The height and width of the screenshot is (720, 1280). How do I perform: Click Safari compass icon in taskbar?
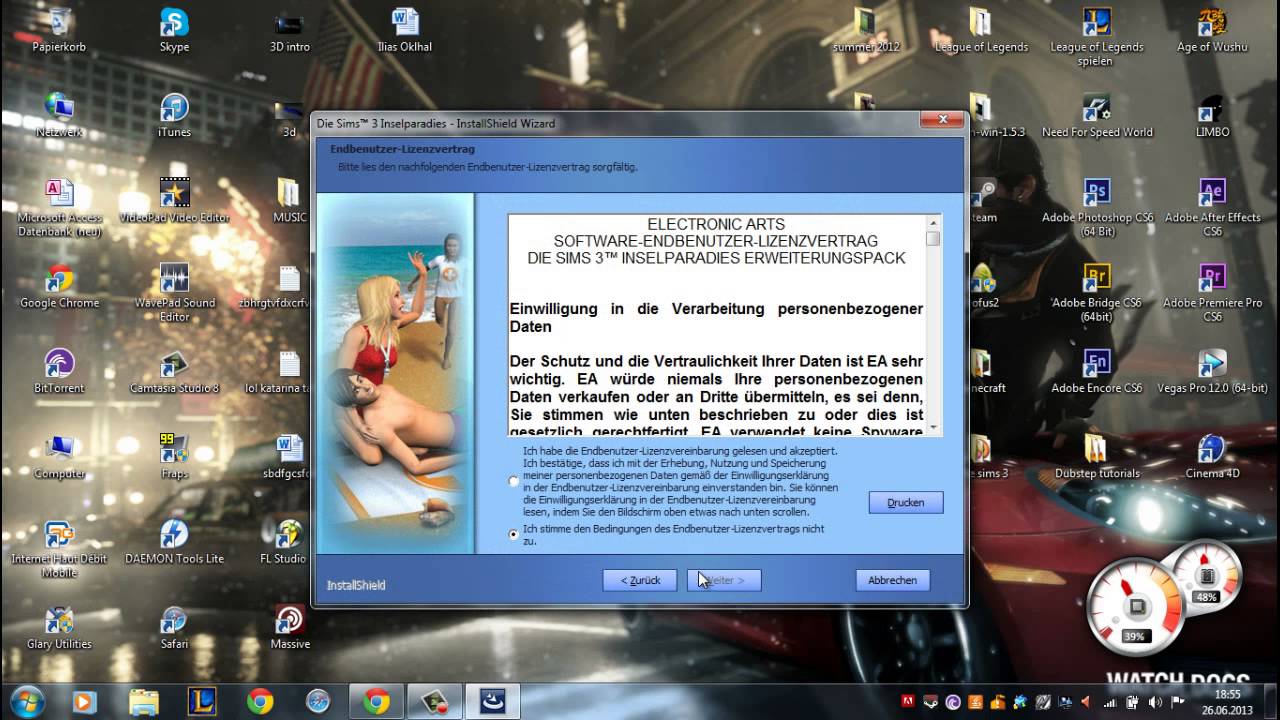click(x=318, y=702)
